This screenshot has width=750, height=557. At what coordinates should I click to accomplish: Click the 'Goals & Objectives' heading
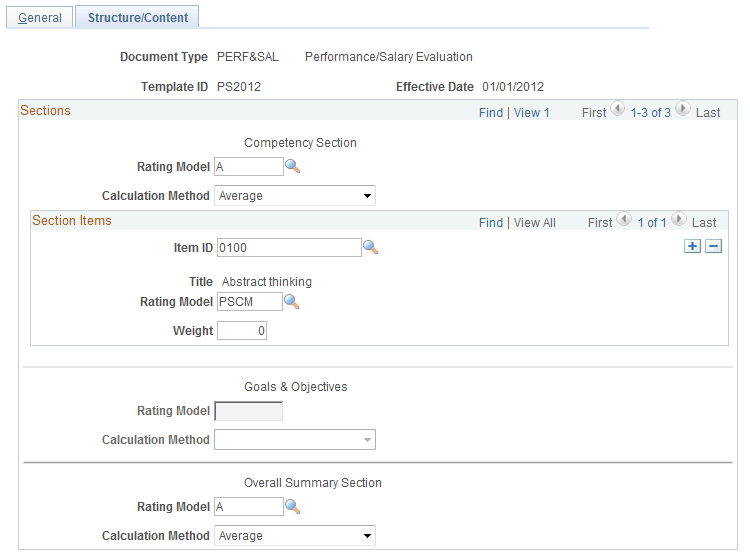296,387
